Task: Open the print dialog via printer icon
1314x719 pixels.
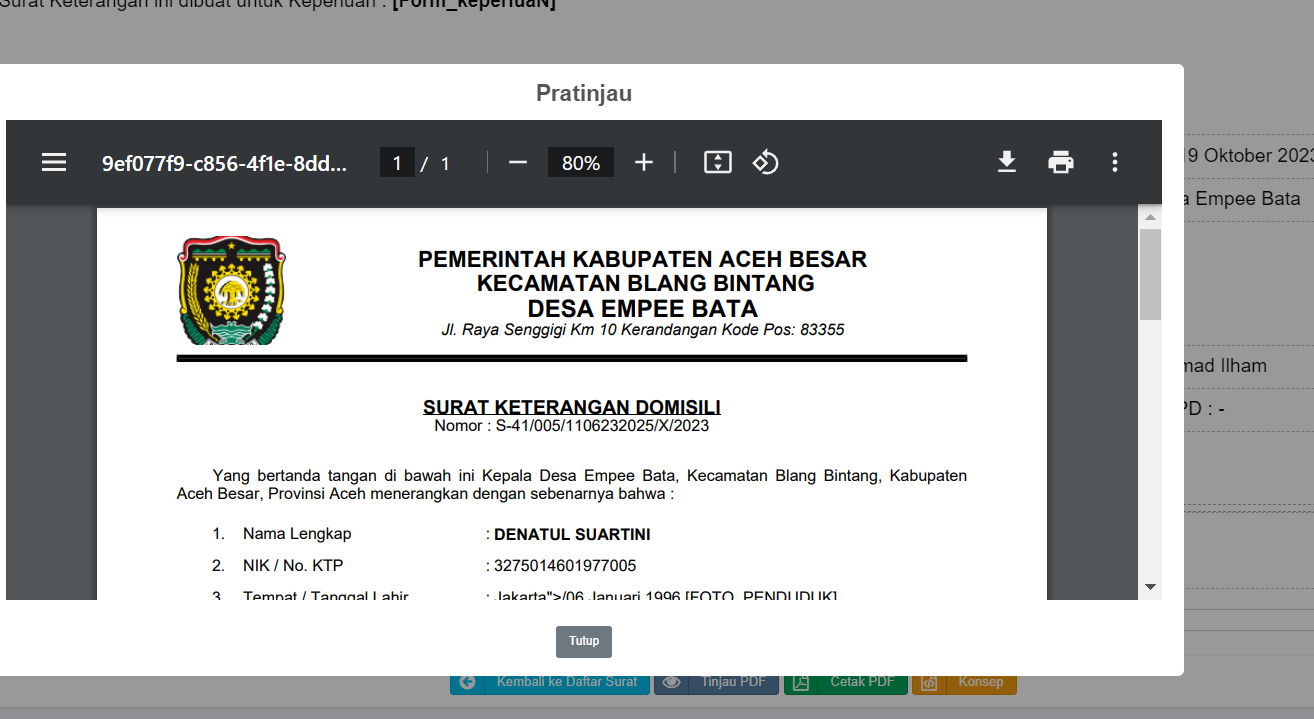Action: tap(1061, 162)
